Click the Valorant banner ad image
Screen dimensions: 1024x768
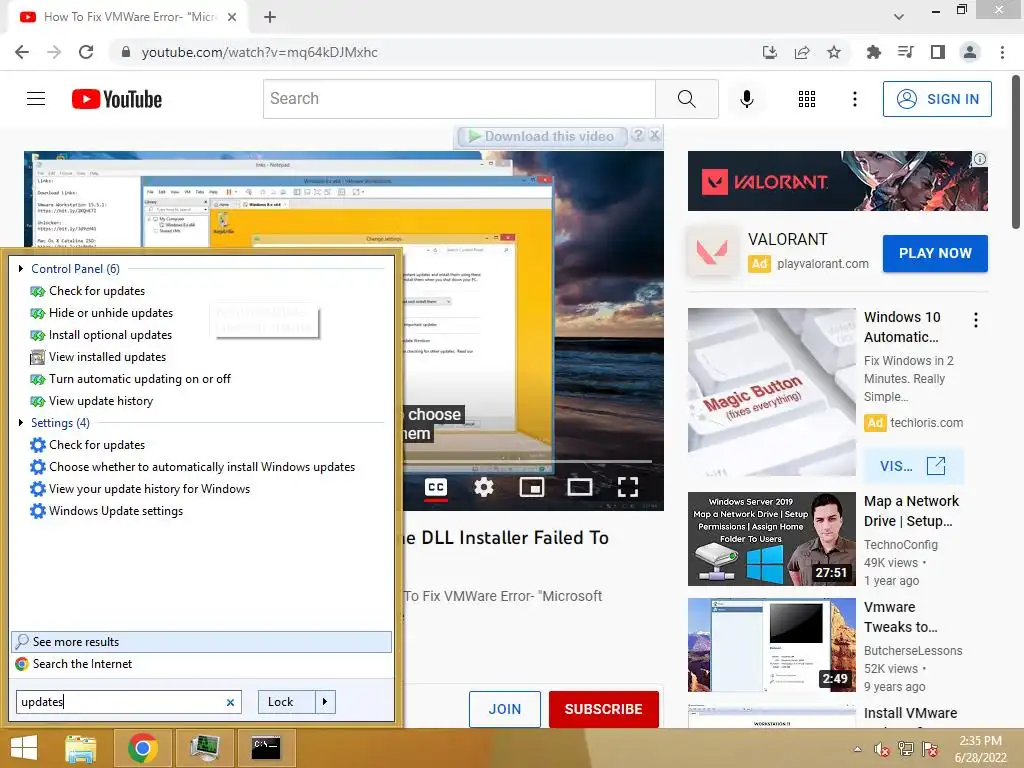837,181
